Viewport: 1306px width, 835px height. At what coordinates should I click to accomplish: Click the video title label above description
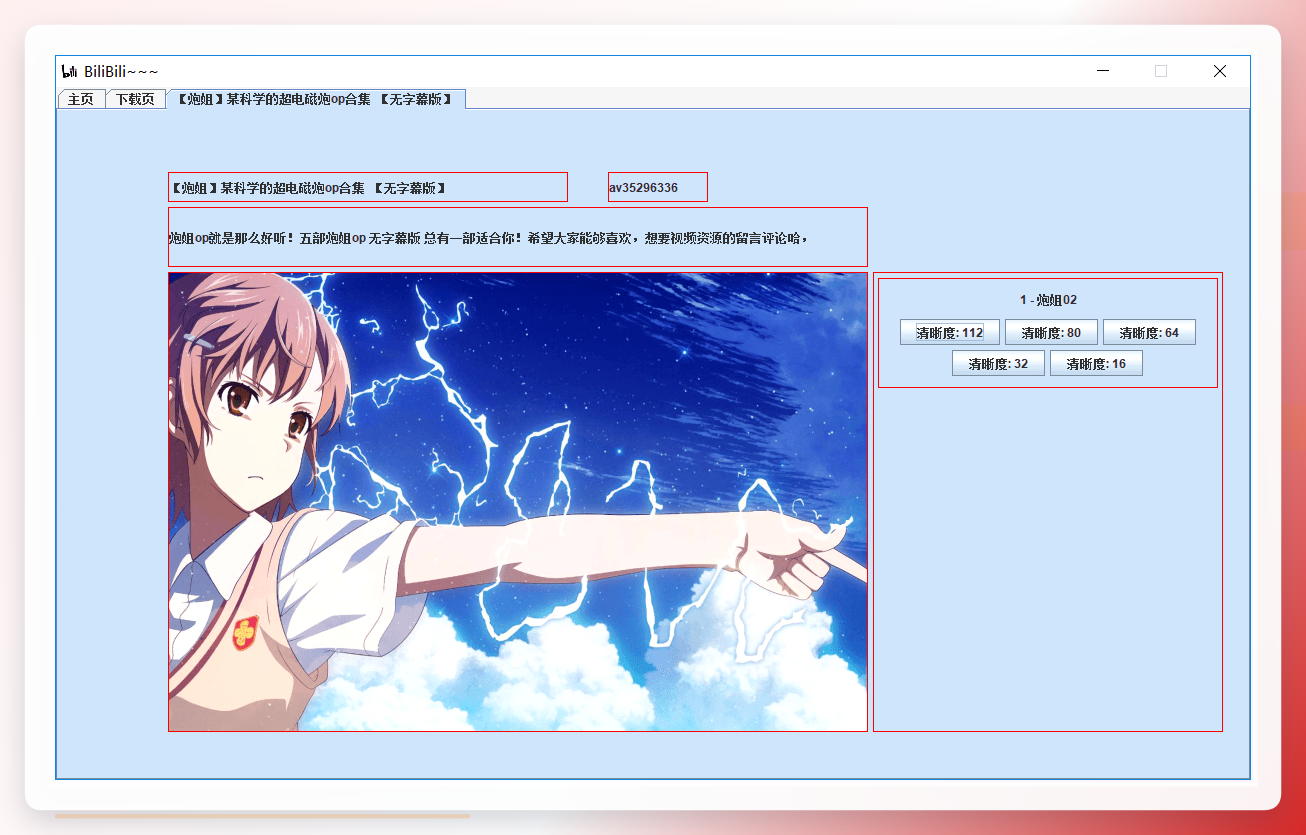[368, 187]
